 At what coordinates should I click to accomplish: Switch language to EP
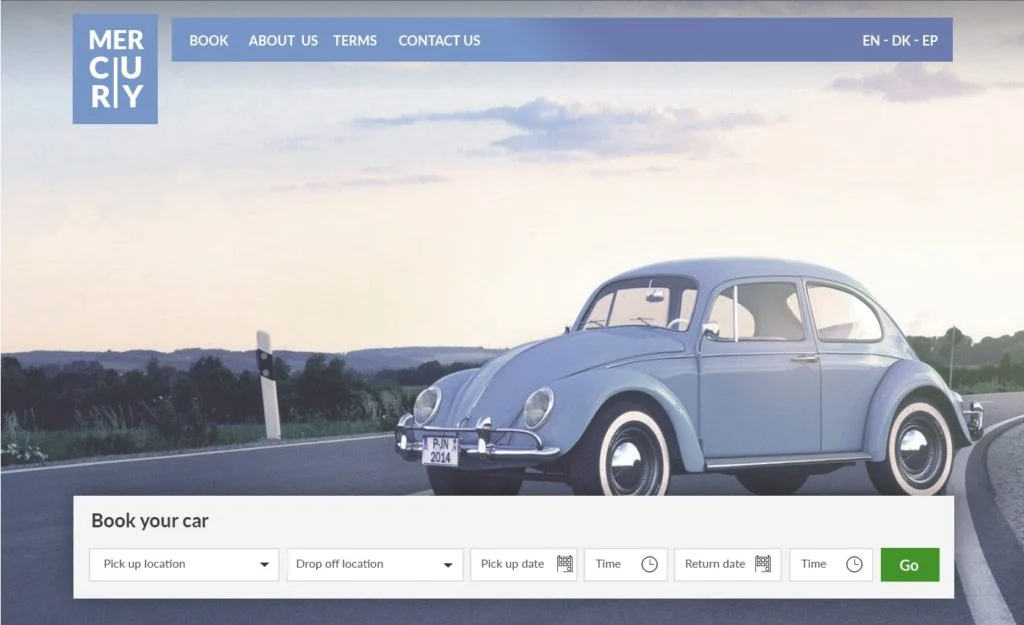pyautogui.click(x=930, y=40)
